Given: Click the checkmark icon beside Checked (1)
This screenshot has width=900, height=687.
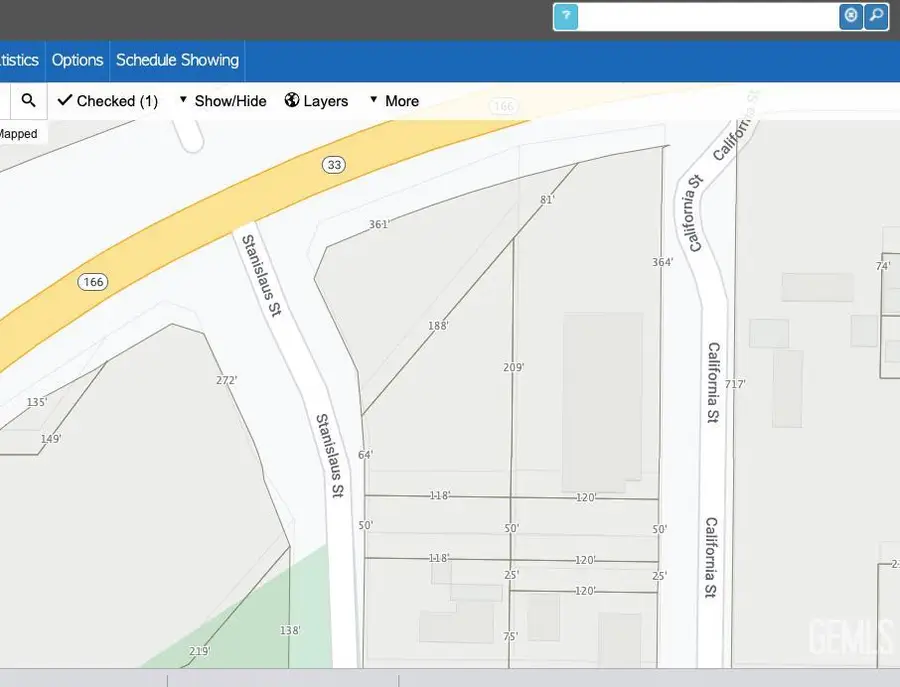Looking at the screenshot, I should point(65,100).
